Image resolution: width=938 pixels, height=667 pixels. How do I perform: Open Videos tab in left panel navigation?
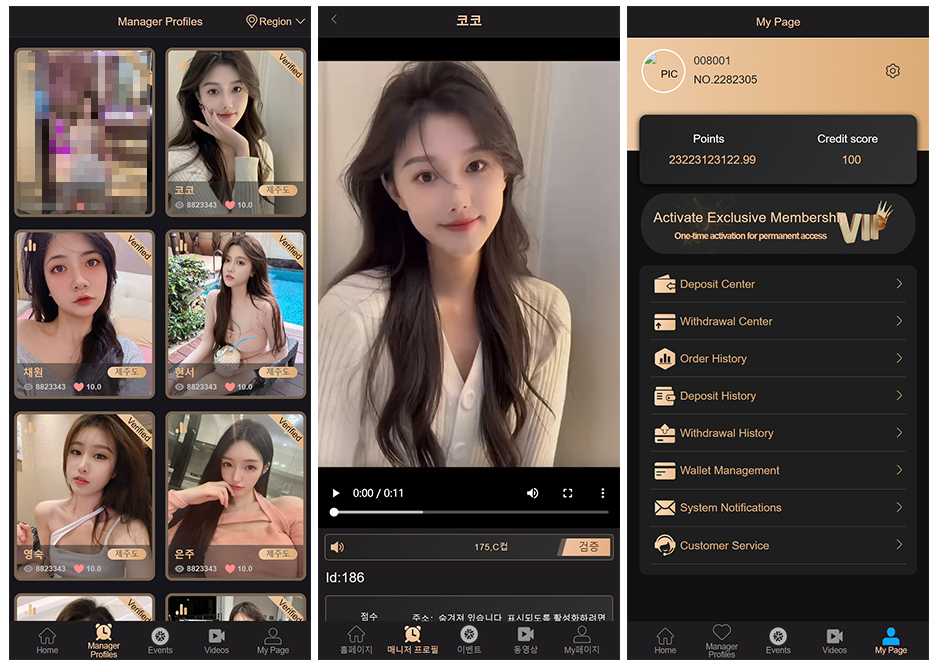click(217, 641)
